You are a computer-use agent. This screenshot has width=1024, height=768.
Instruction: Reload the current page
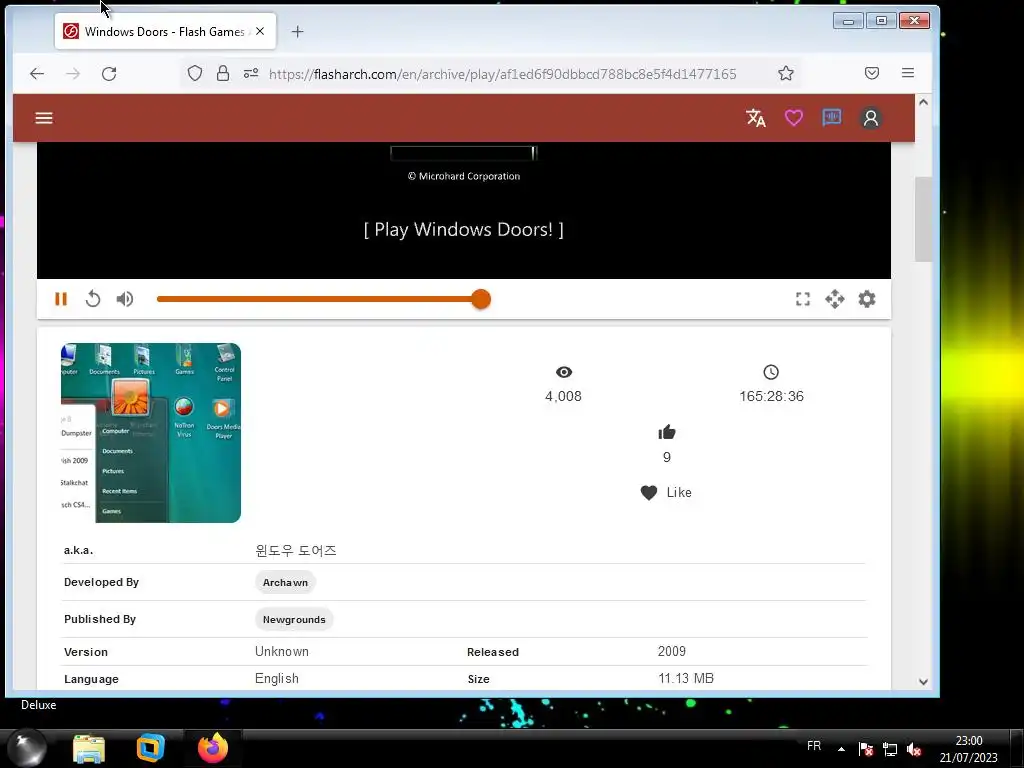coord(109,74)
